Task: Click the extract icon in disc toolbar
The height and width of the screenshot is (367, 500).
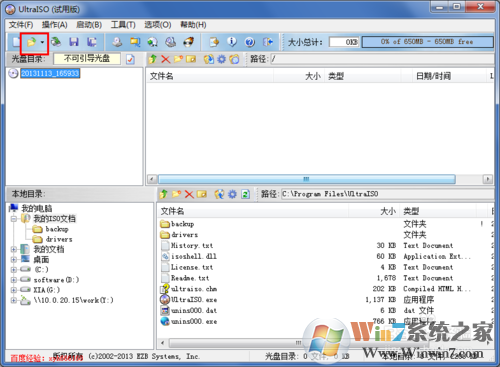Action: [209, 59]
